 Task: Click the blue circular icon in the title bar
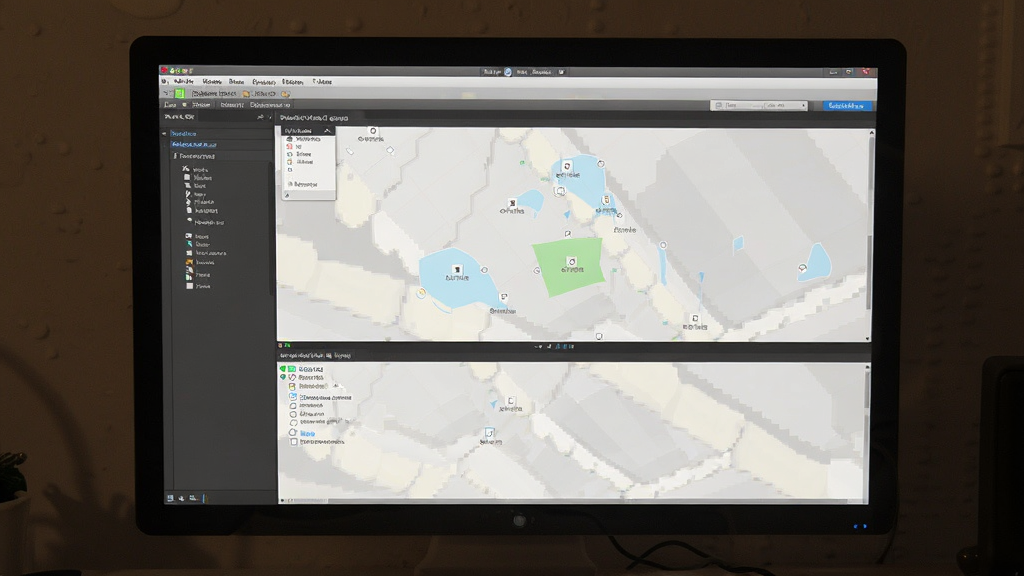pos(507,72)
